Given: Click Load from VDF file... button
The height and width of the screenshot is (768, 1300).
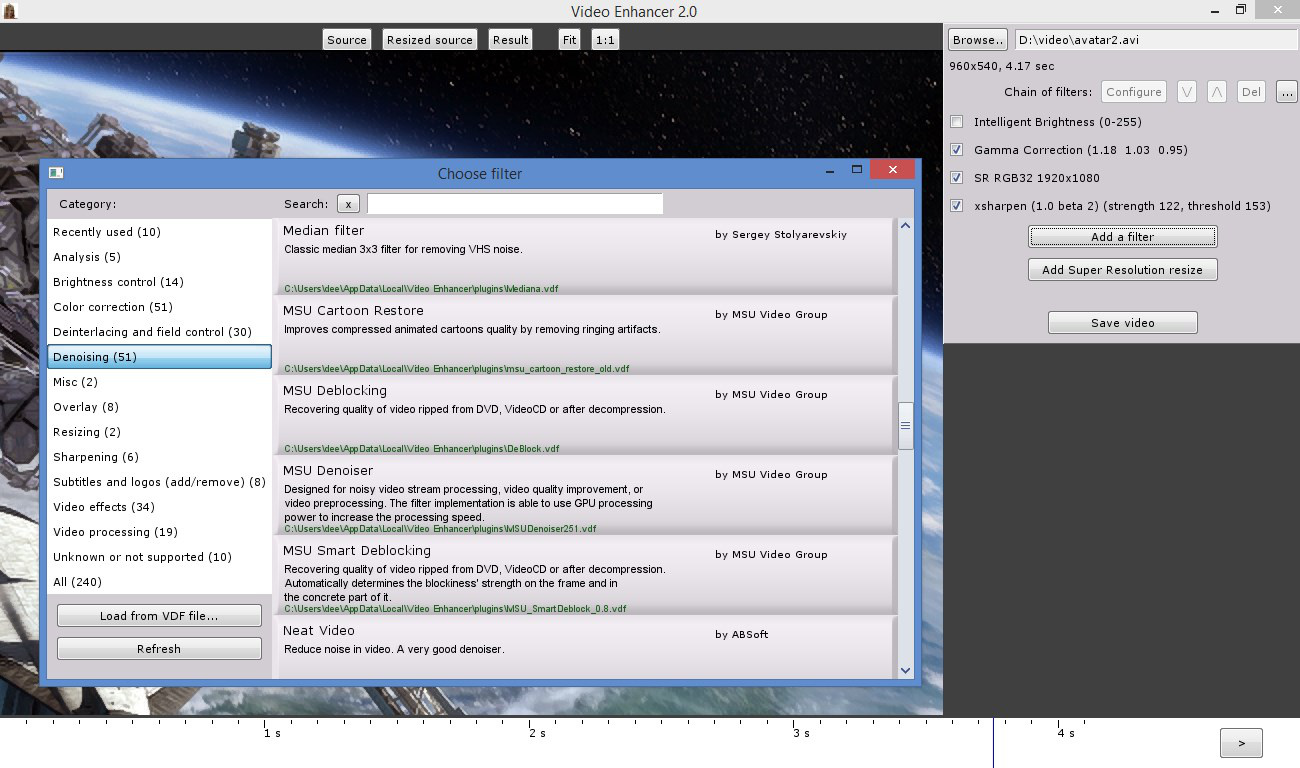Looking at the screenshot, I should coord(159,616).
